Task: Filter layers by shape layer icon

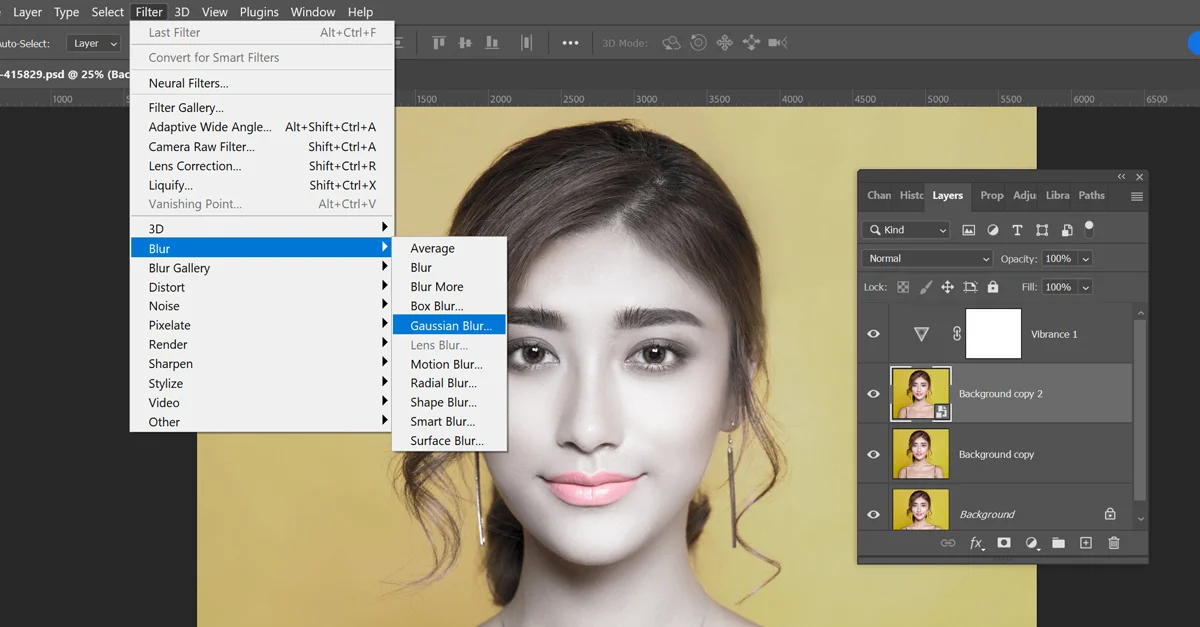Action: pyautogui.click(x=1042, y=230)
